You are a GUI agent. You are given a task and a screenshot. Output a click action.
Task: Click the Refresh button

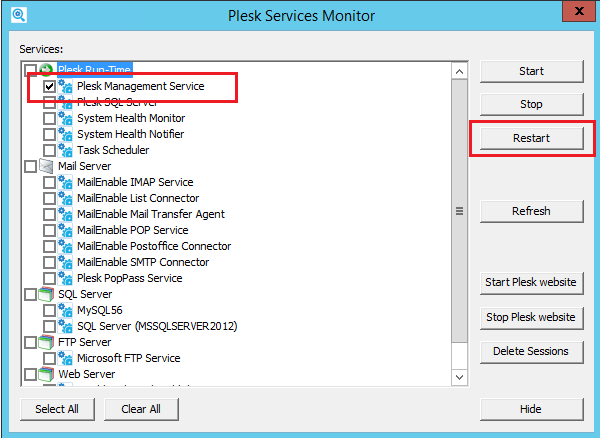coord(531,211)
